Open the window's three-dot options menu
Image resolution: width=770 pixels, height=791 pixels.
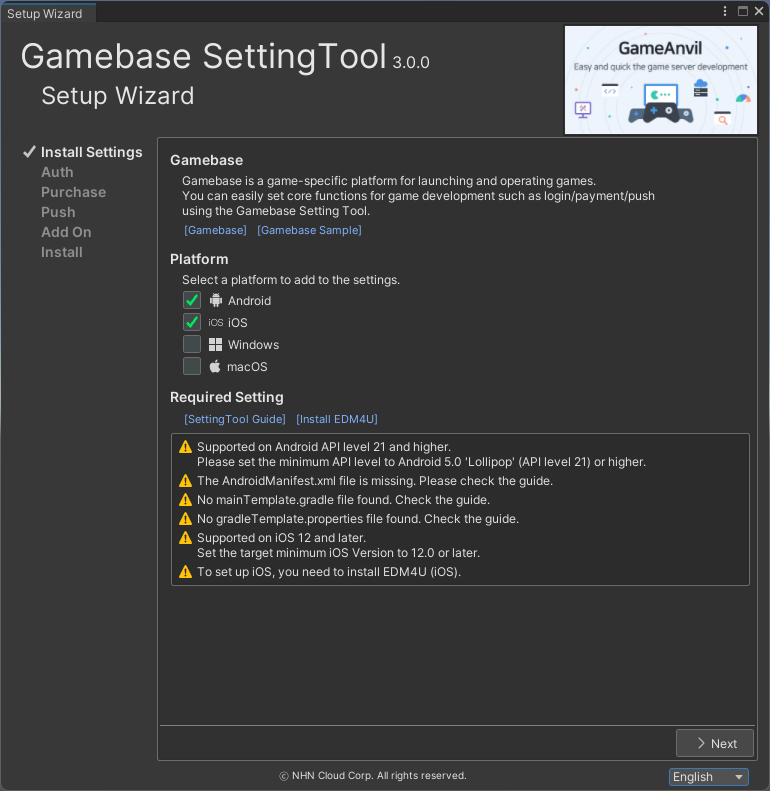click(725, 11)
